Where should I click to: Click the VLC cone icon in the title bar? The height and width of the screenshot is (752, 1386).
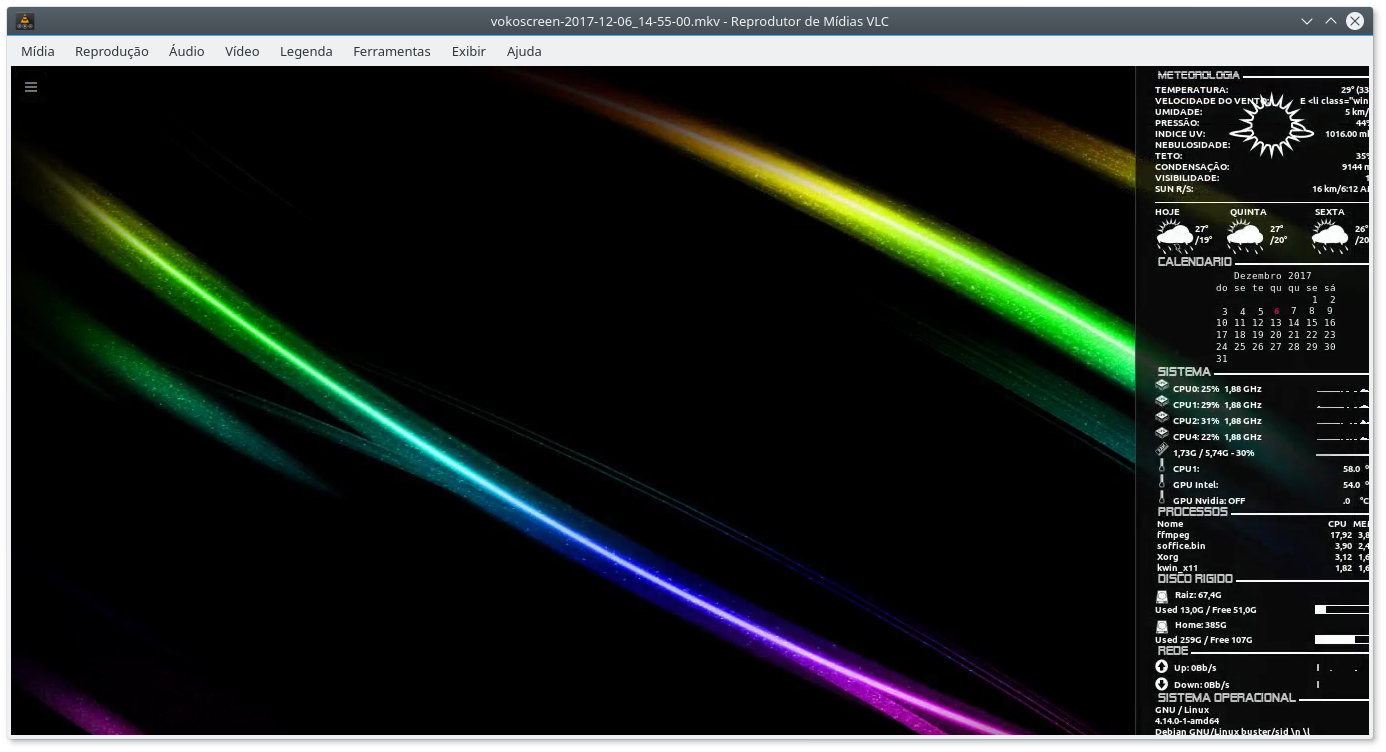point(27,20)
